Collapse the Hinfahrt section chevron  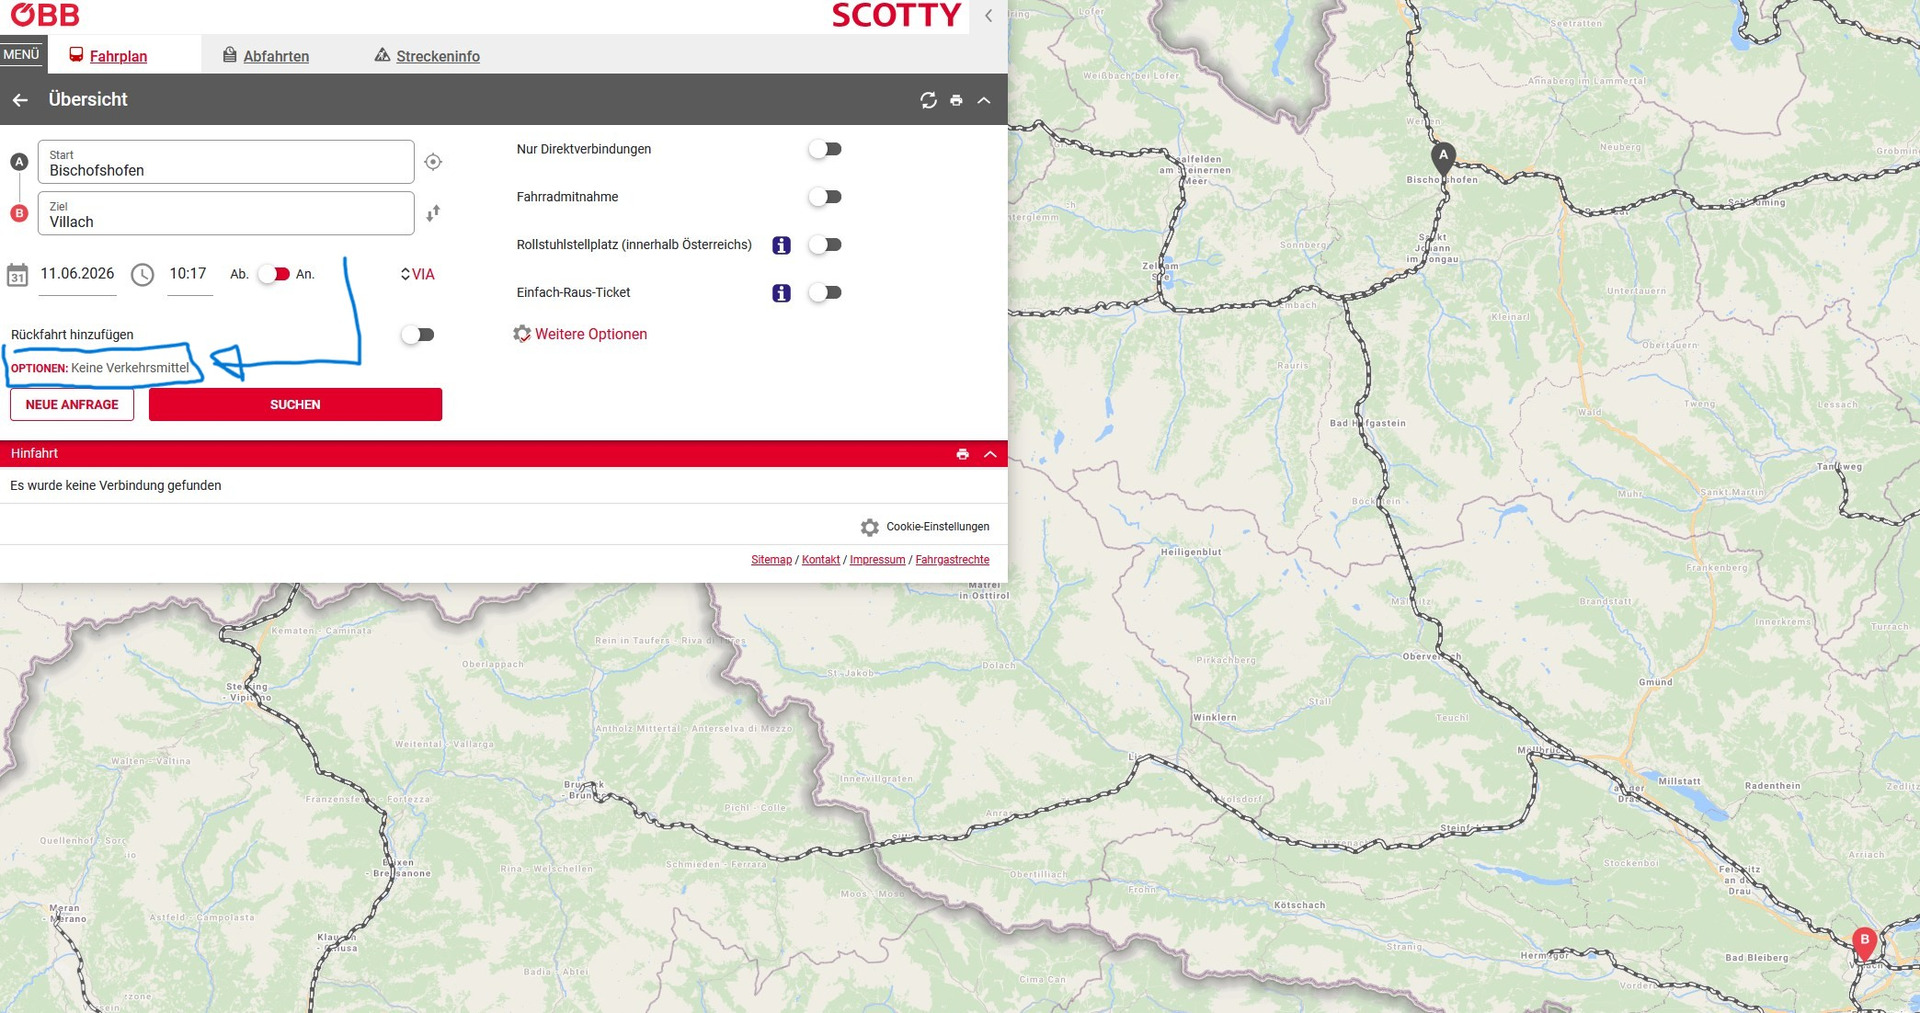[x=990, y=454]
